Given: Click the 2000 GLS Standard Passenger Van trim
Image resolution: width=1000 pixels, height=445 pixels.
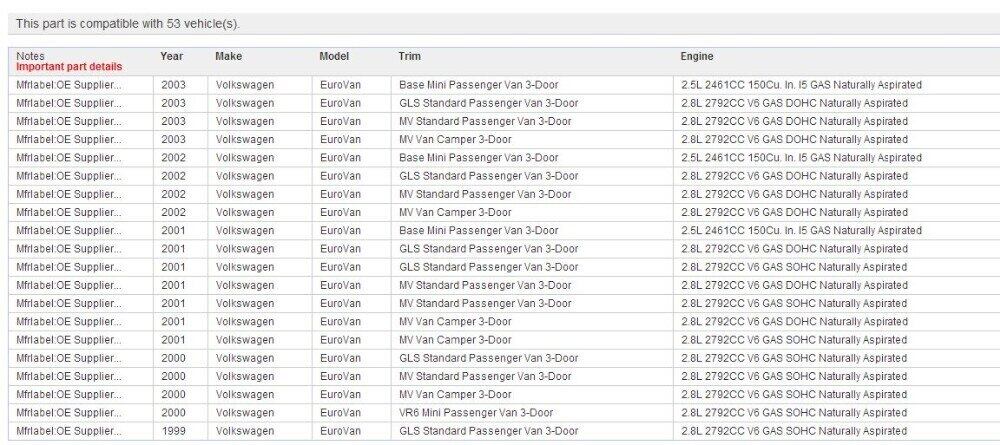Looking at the screenshot, I should pos(488,358).
